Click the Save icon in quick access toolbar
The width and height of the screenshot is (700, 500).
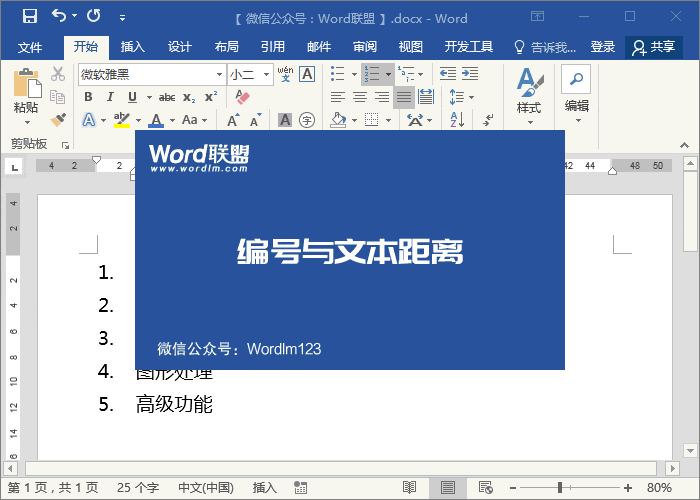tap(30, 17)
